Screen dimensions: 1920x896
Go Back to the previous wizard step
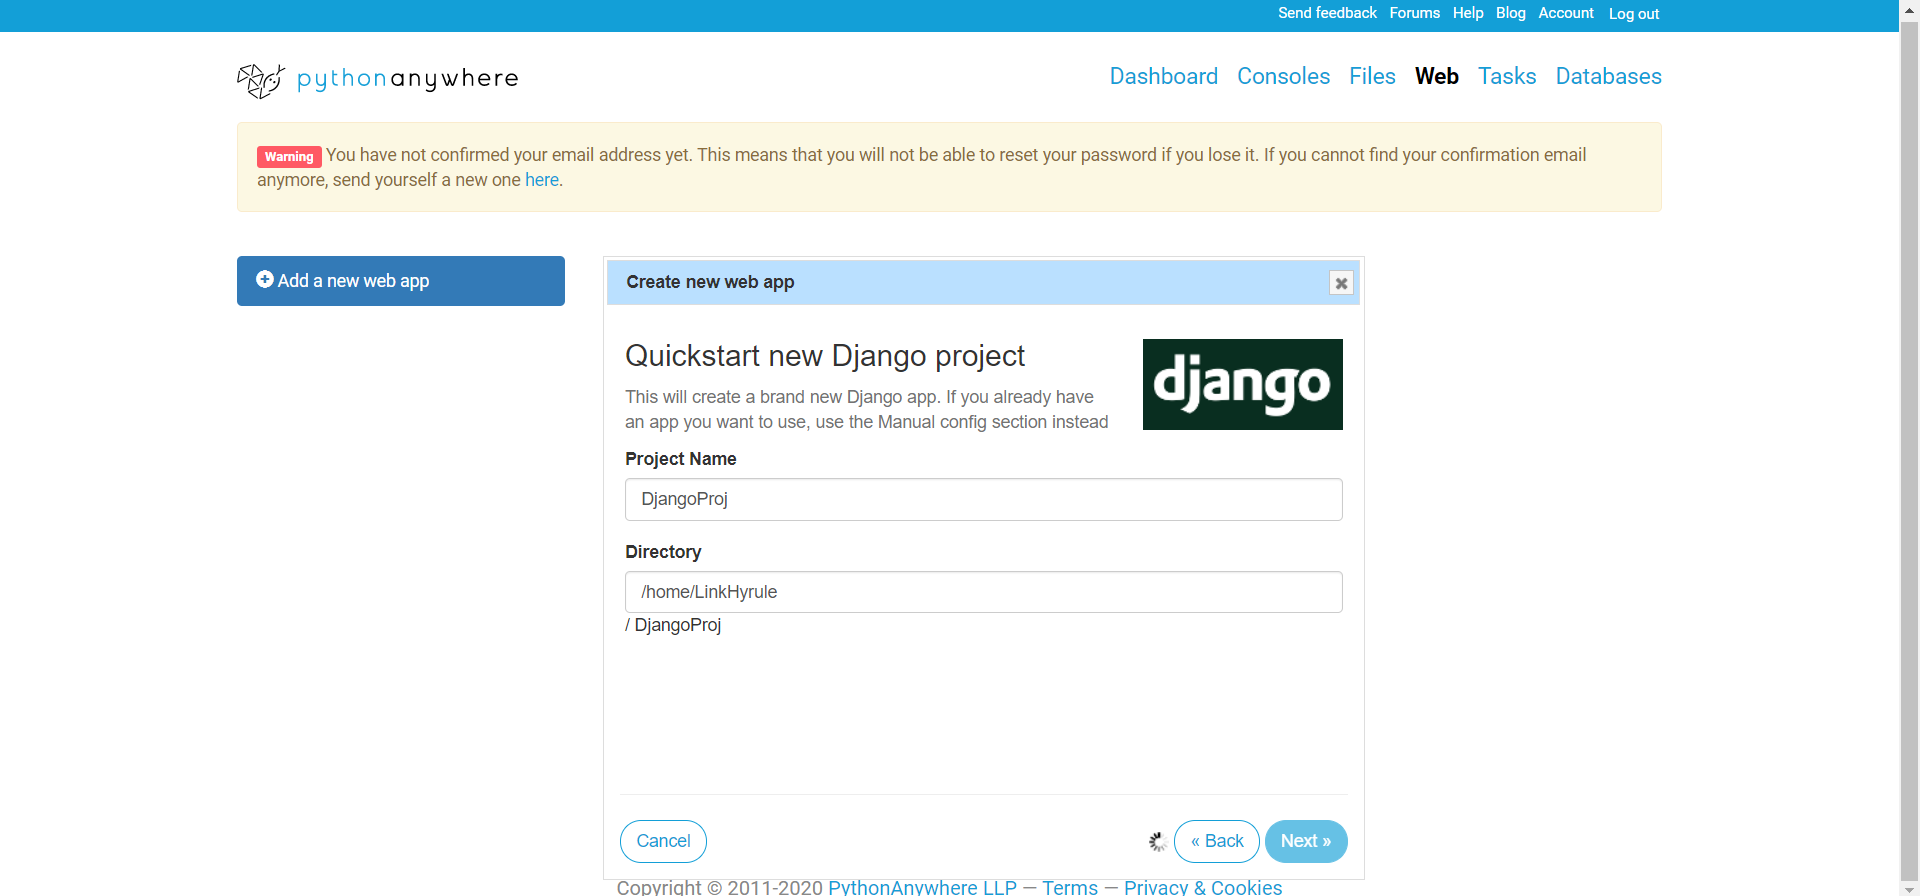[x=1217, y=841]
